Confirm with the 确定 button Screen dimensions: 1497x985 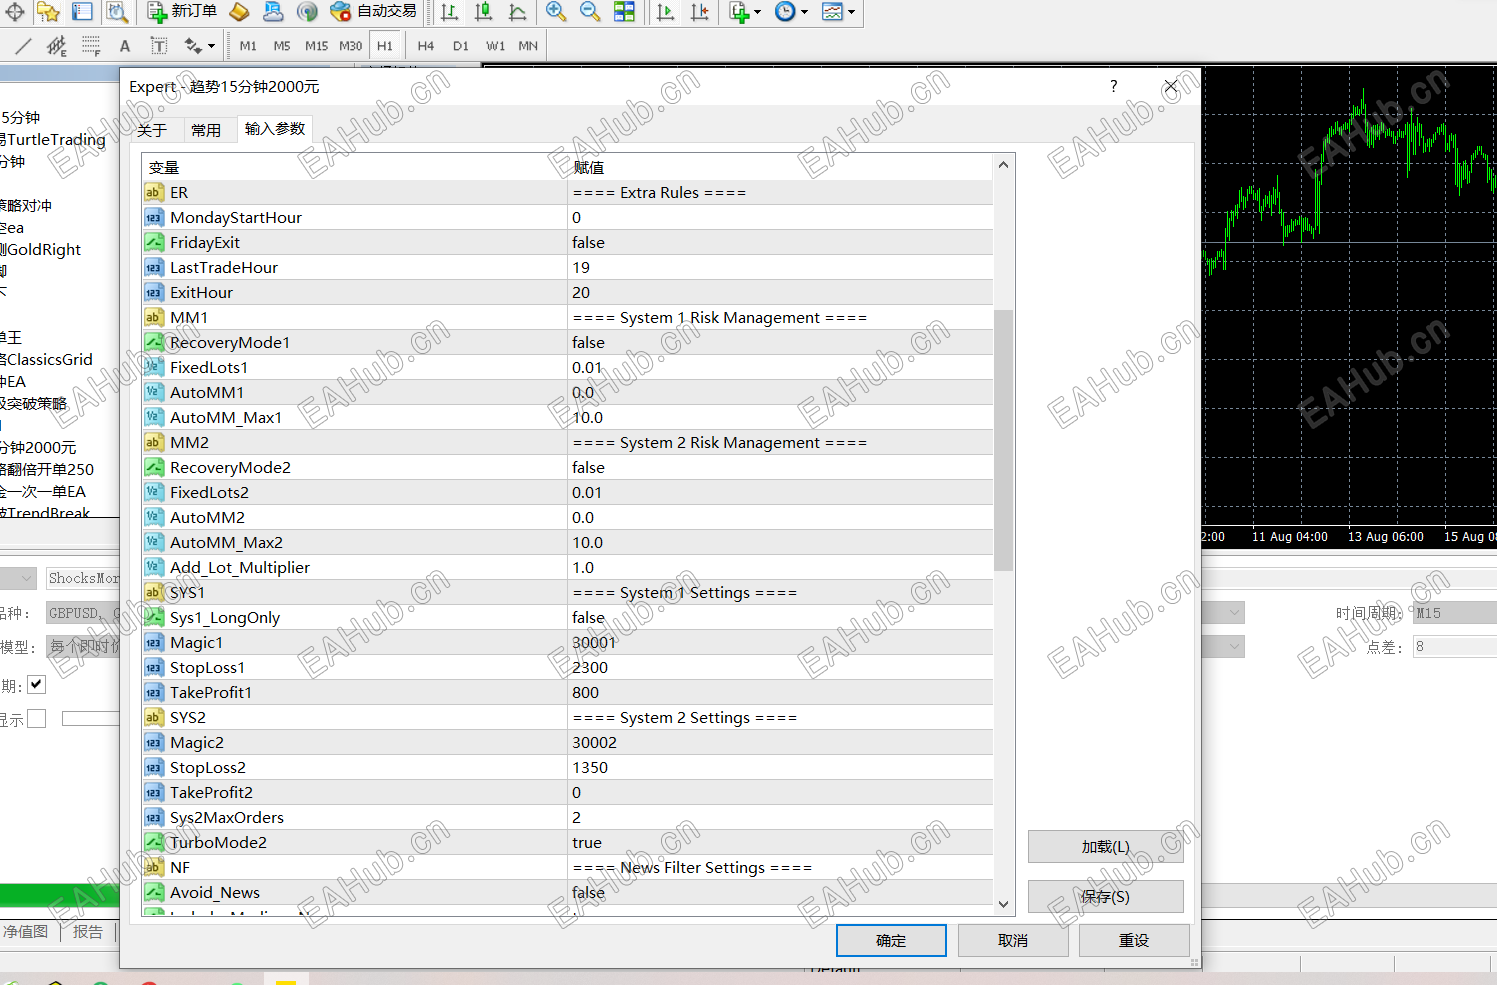[x=891, y=941]
